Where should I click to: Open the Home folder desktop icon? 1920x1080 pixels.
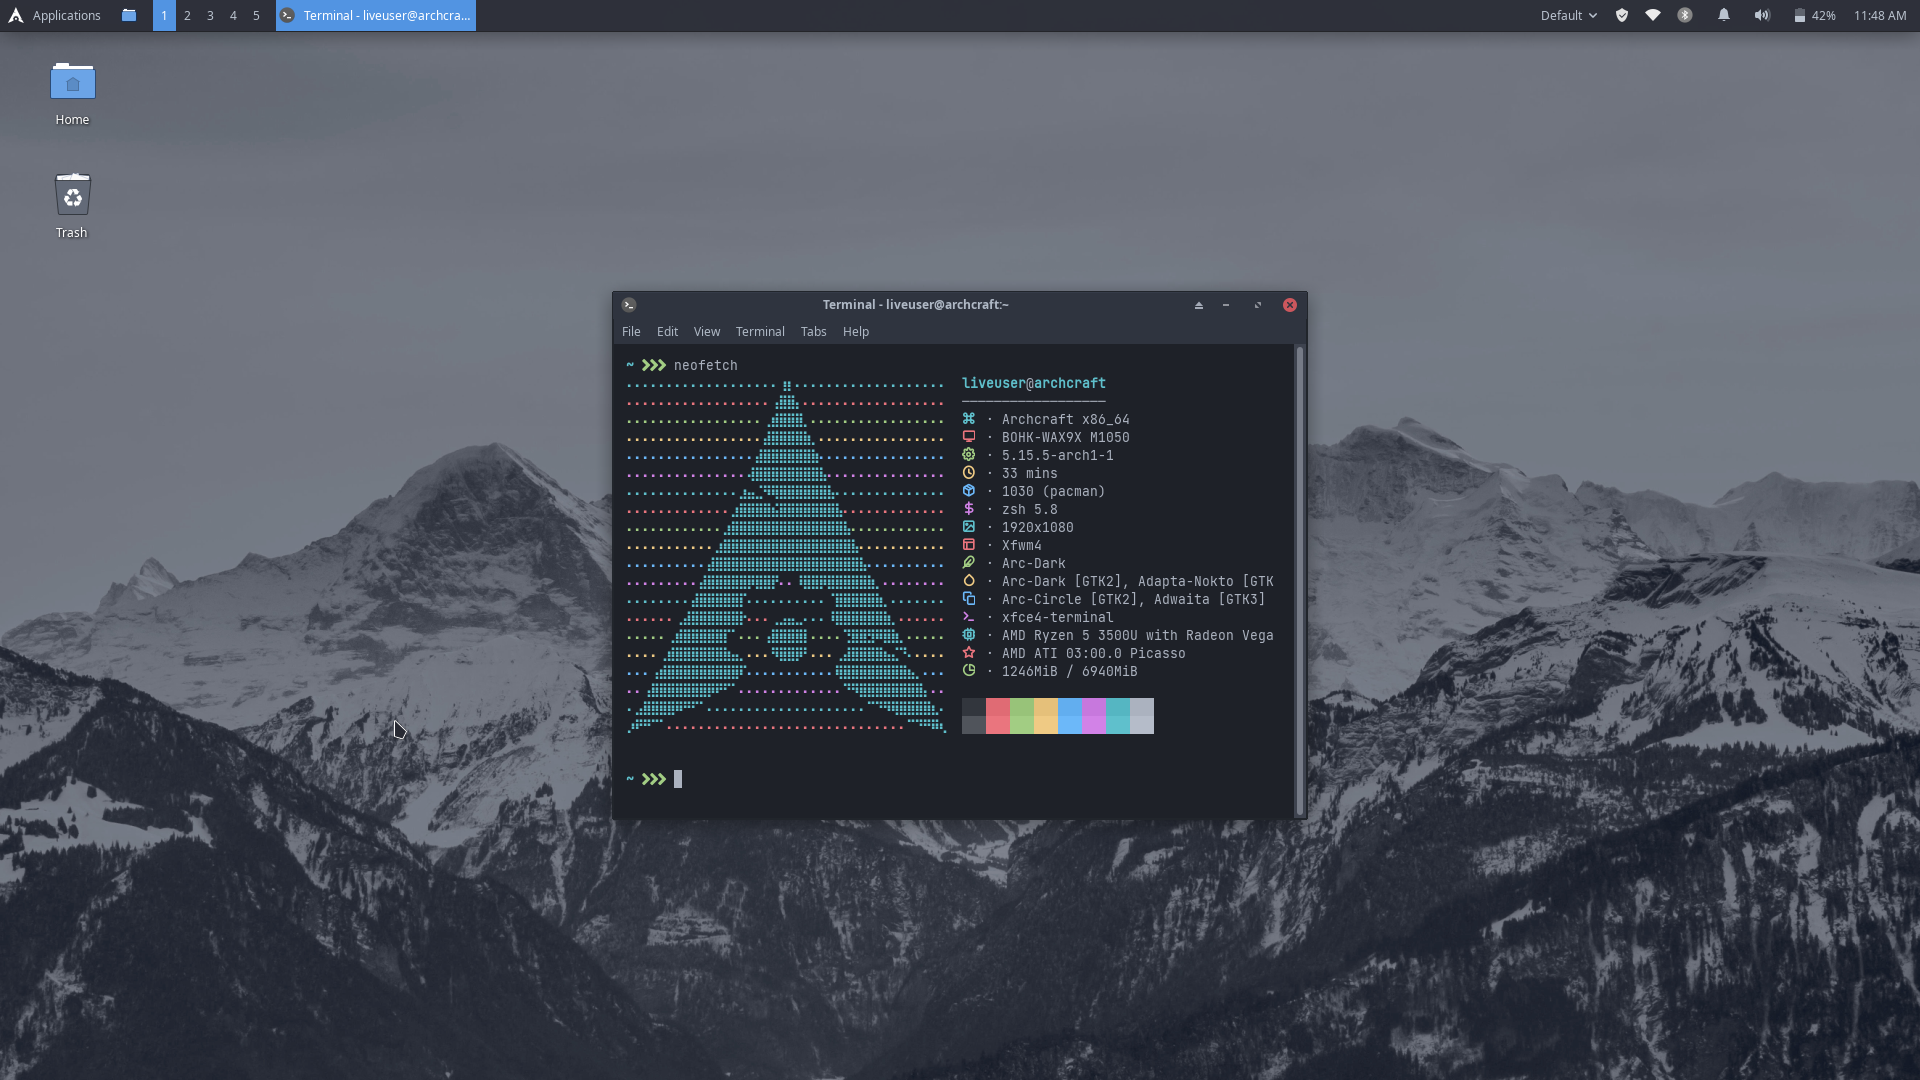[72, 84]
